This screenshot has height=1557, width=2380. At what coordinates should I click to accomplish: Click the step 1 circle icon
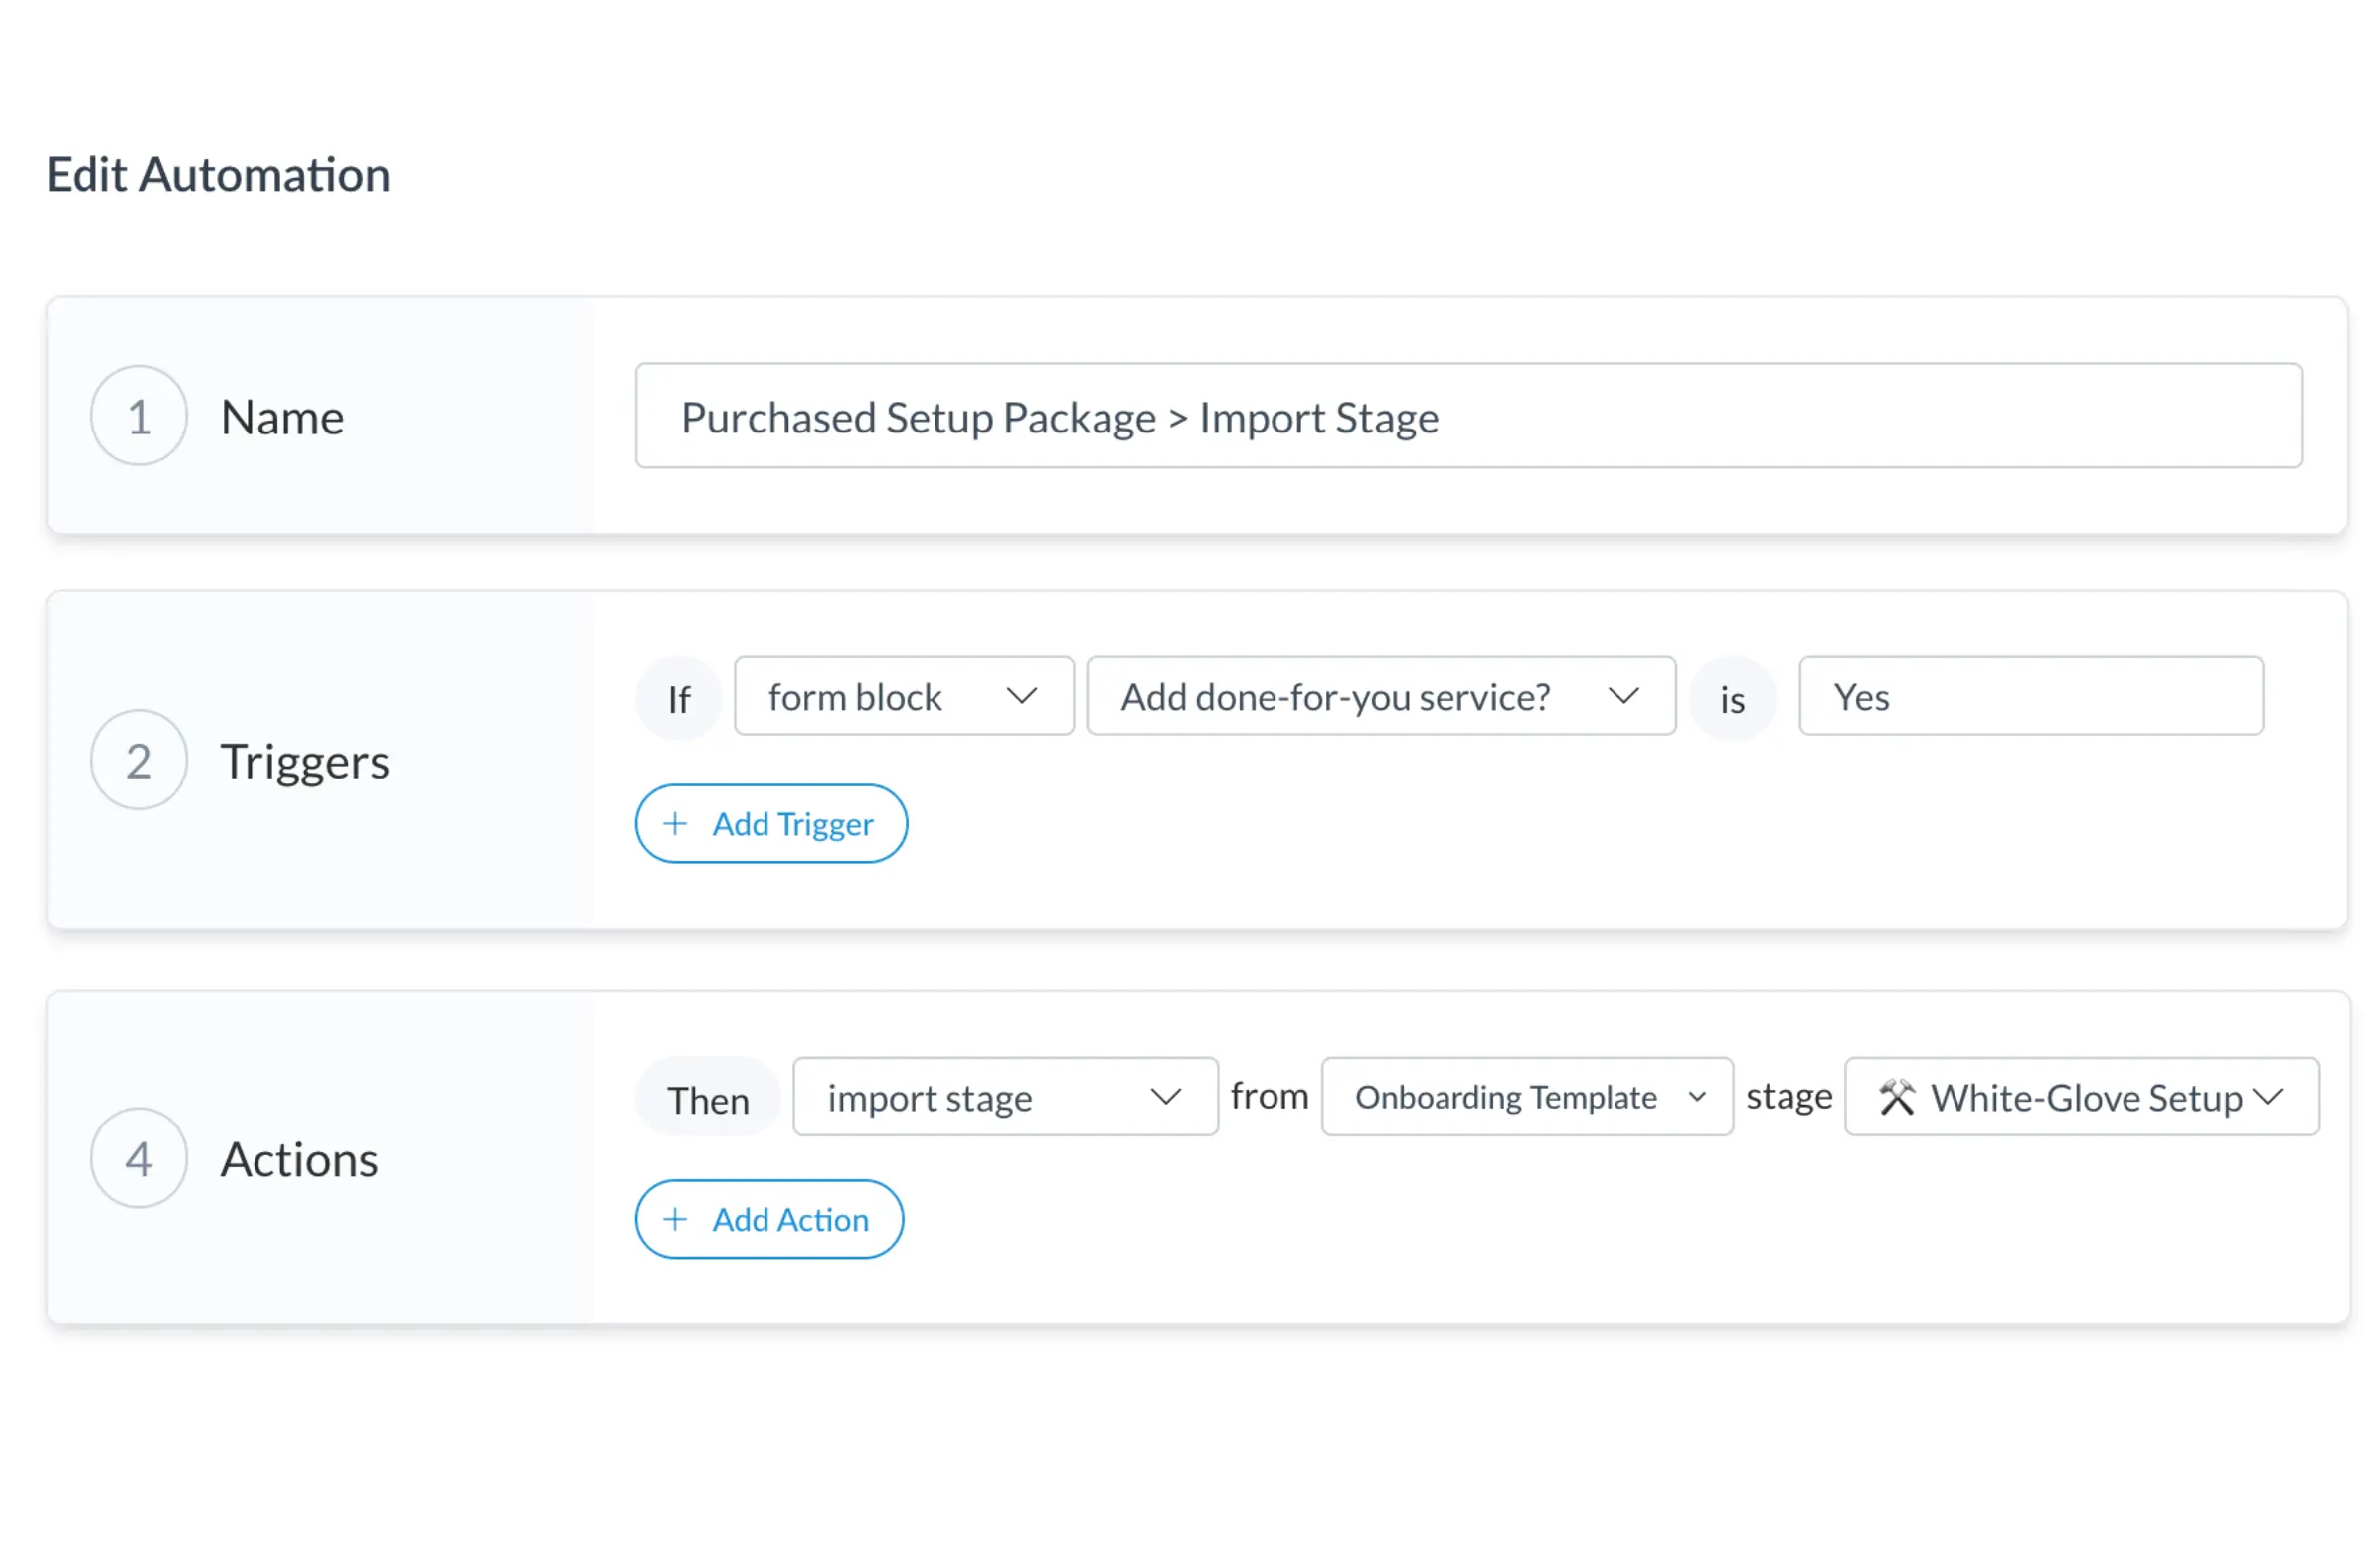(x=139, y=416)
